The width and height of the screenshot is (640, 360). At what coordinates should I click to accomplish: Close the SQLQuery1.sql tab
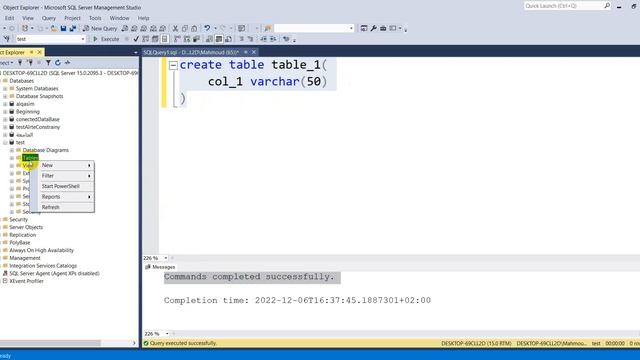(x=254, y=52)
